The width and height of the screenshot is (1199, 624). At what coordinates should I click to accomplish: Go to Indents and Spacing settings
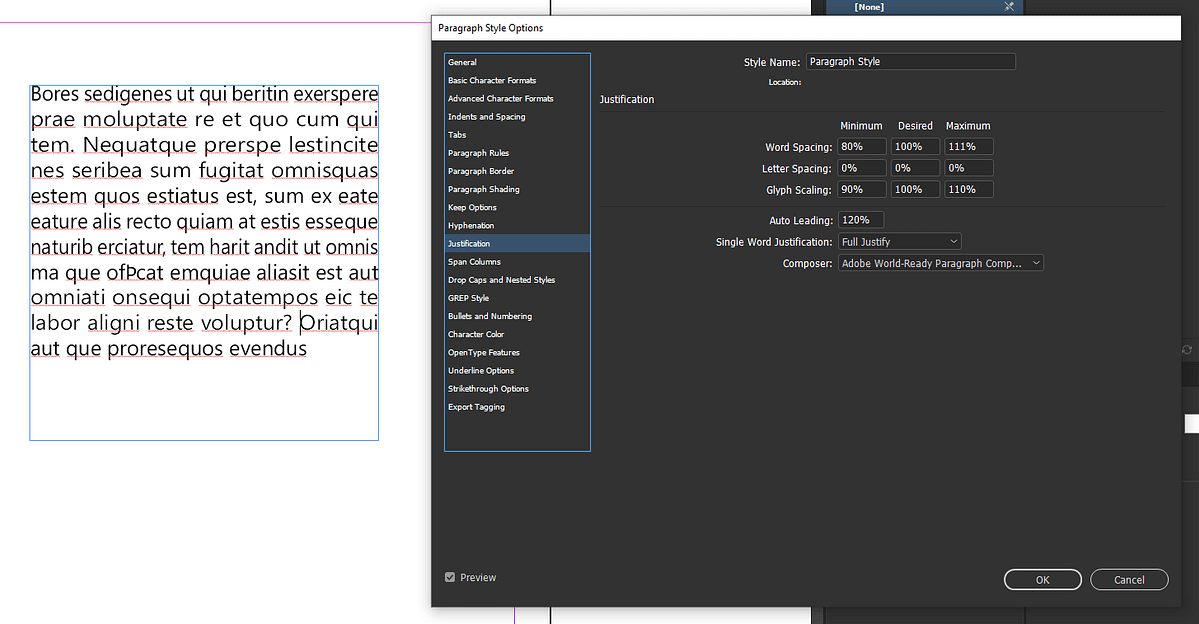(x=487, y=117)
